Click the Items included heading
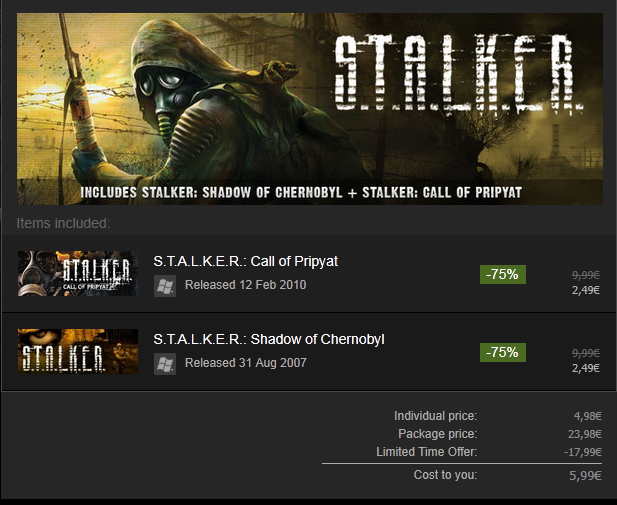 click(x=63, y=223)
